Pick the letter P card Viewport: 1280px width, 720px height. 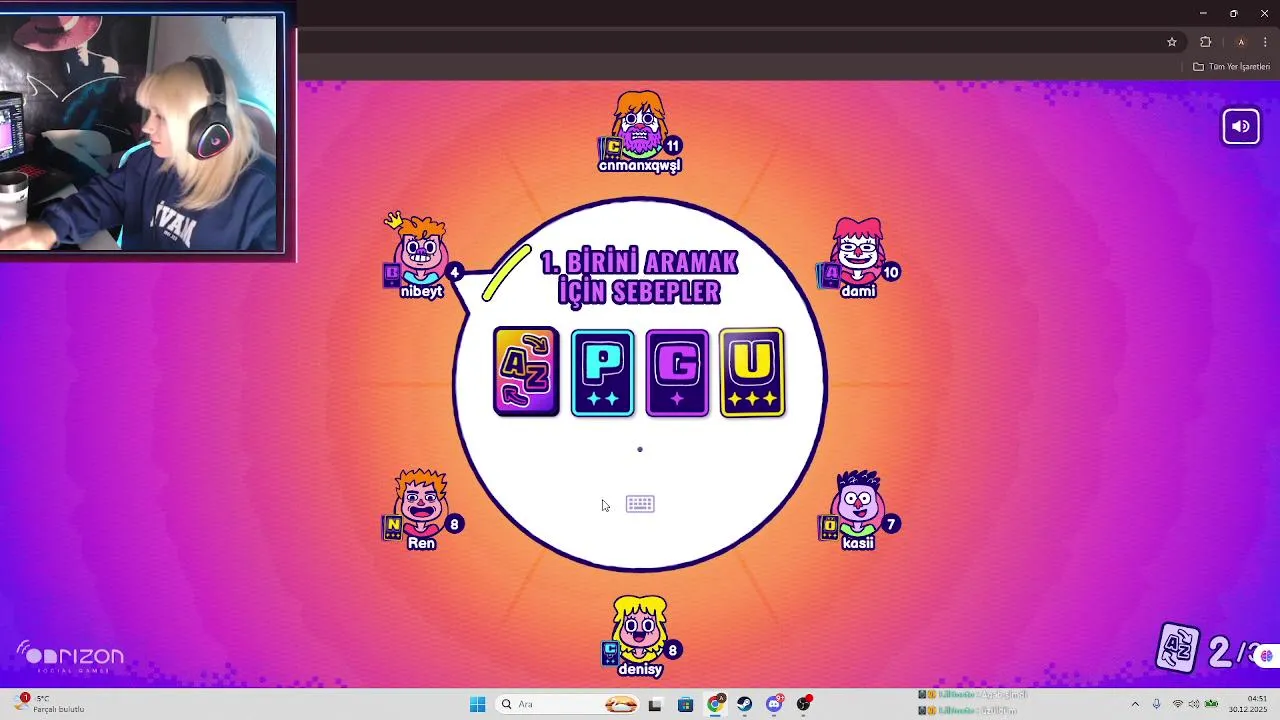[602, 372]
